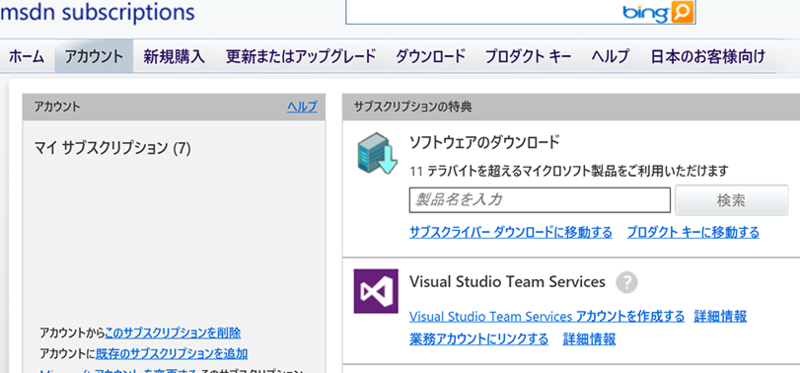Click the ヘルプ link in アカウント panel
Viewport: 800px width, 373px height.
click(x=302, y=107)
